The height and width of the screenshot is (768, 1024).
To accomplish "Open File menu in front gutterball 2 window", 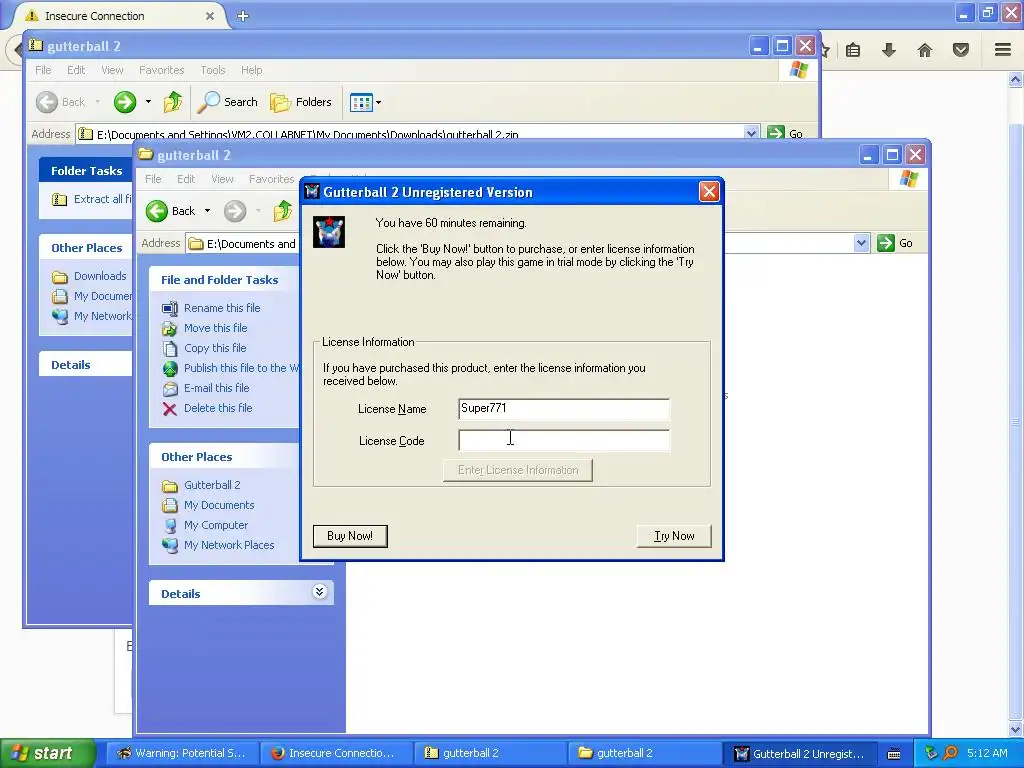I will click(x=153, y=179).
